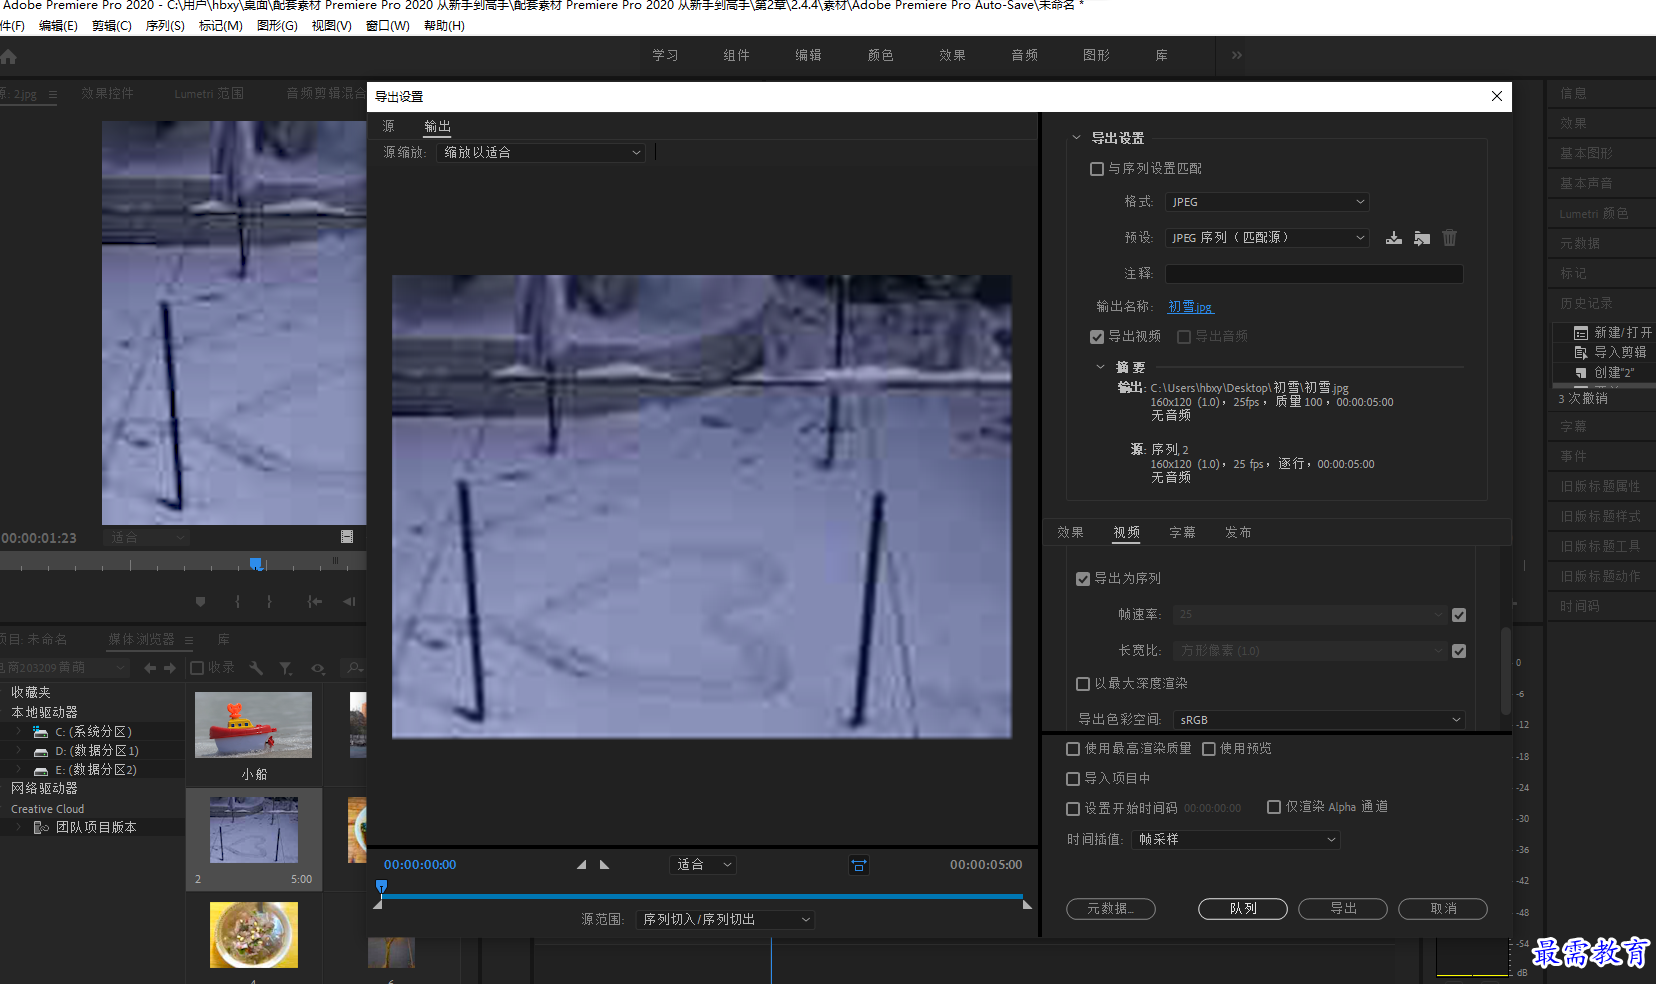
Task: Click the set out point triangle icon
Action: [x=604, y=865]
